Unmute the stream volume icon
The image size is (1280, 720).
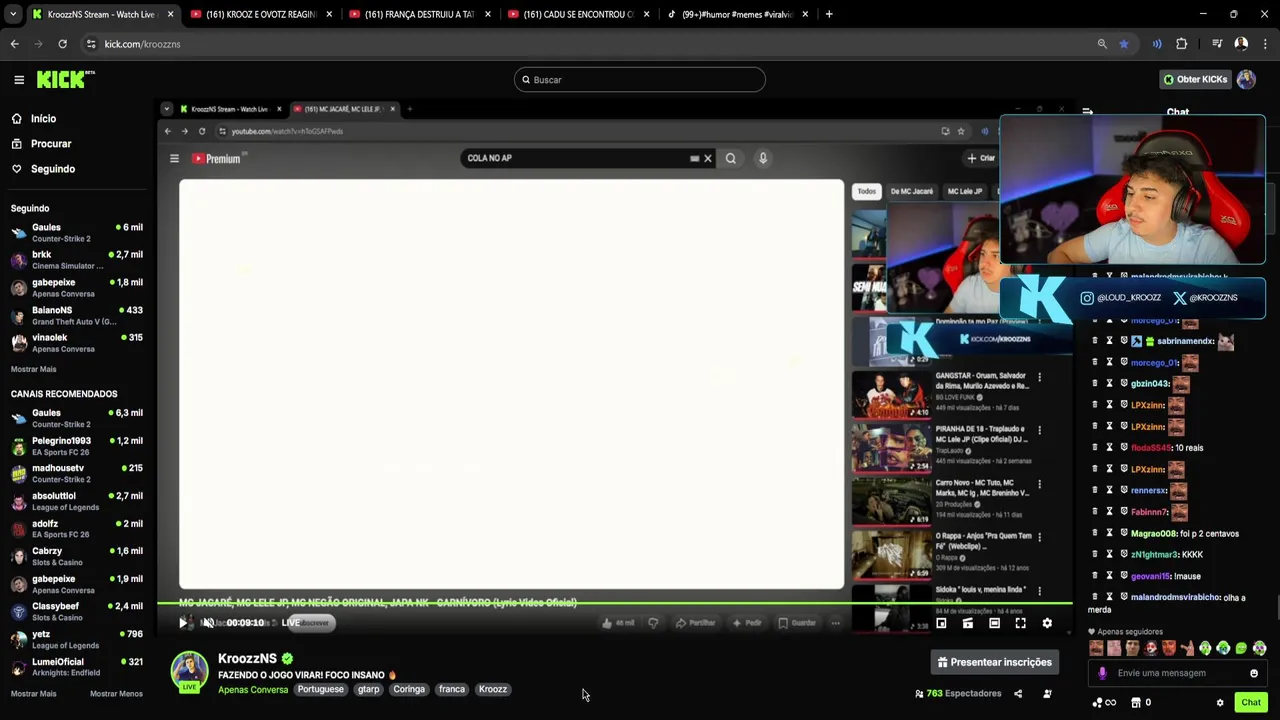[208, 623]
